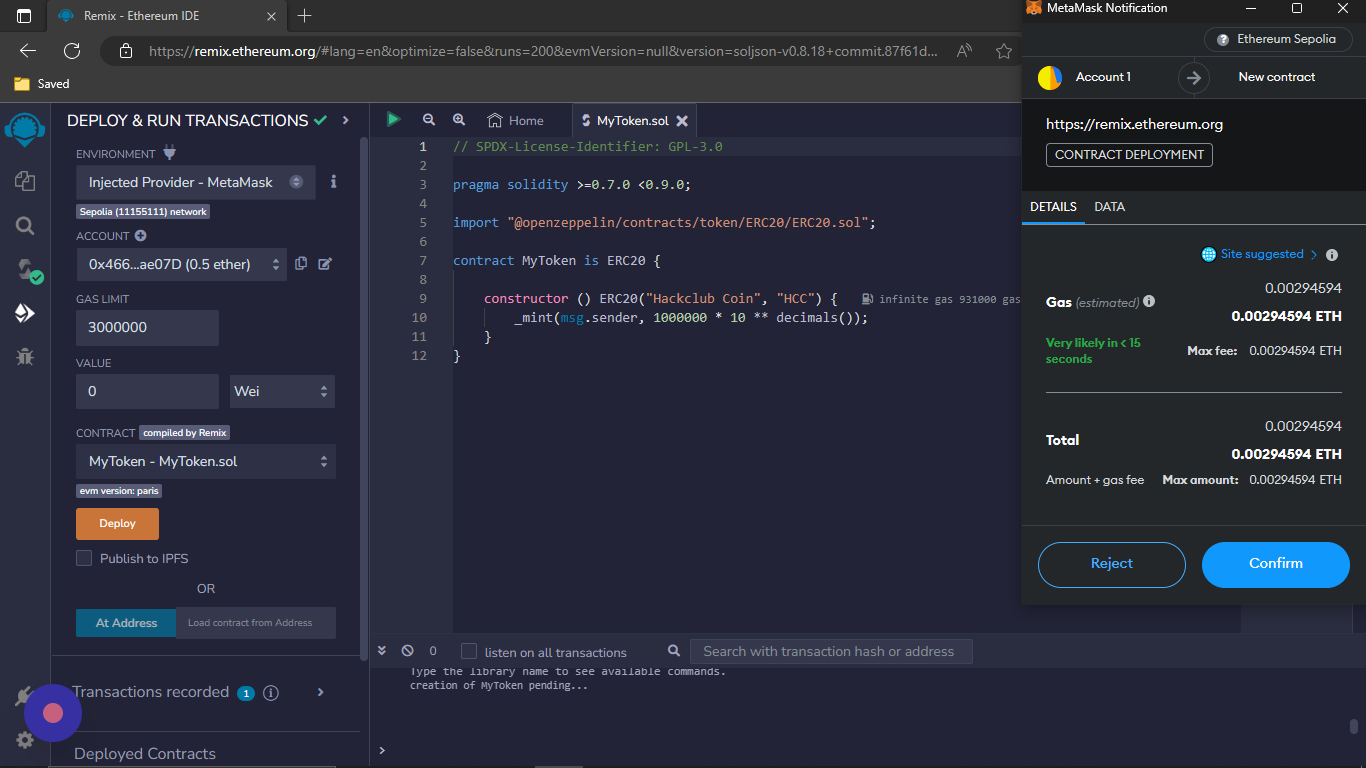Click the browser URL address bar
Image resolution: width=1366 pixels, height=768 pixels.
pyautogui.click(x=541, y=51)
